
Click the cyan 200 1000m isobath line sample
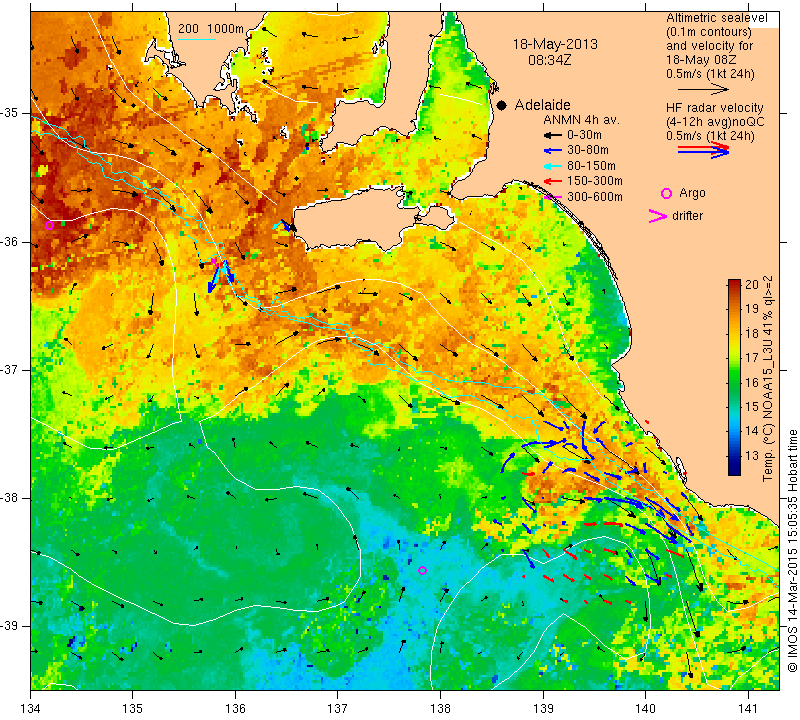pyautogui.click(x=197, y=39)
